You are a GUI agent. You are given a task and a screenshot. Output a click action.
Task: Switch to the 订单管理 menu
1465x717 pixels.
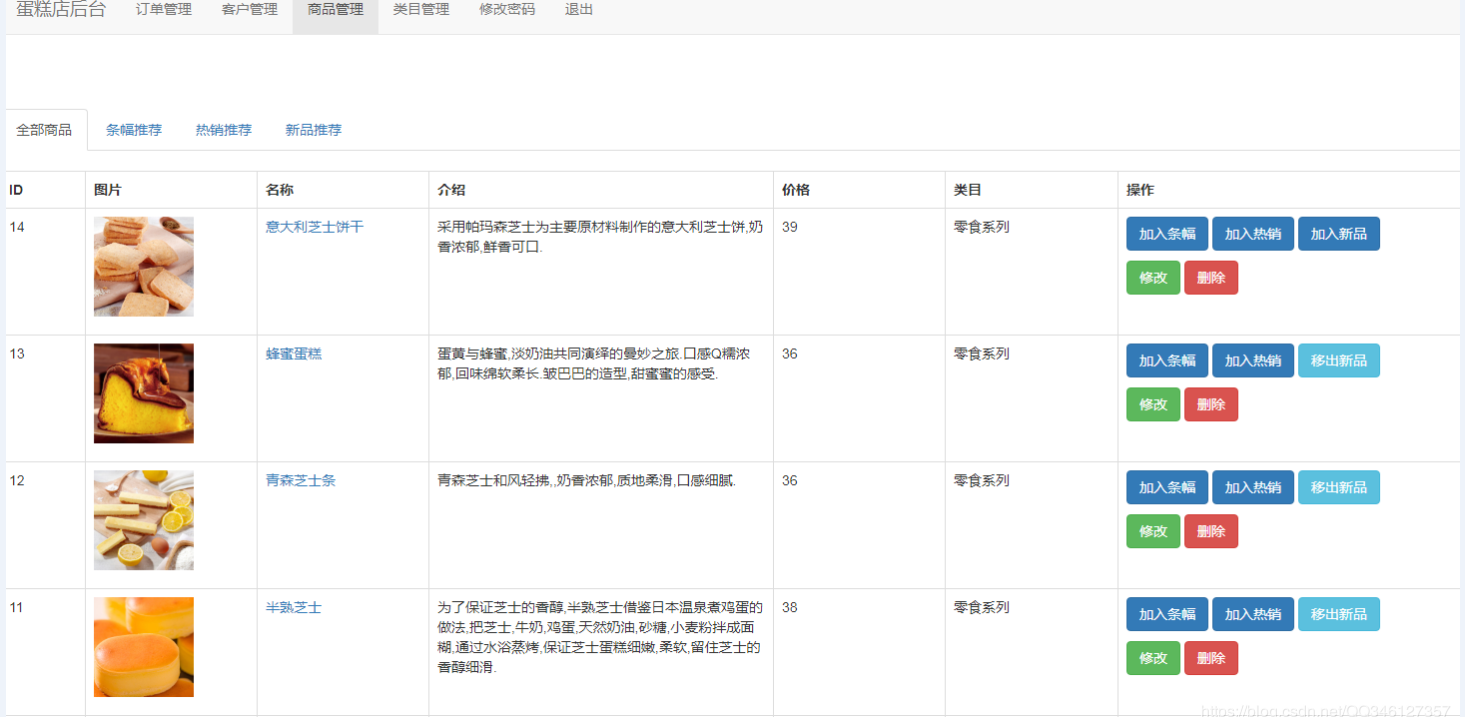(163, 11)
